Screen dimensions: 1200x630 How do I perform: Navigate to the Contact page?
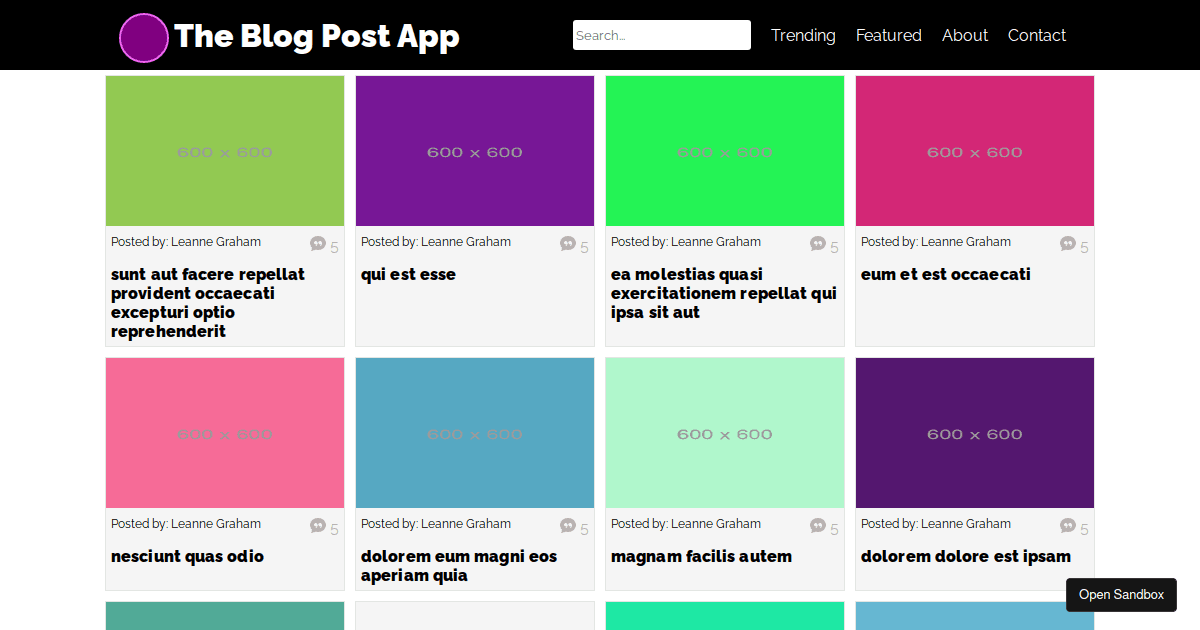pos(1037,35)
